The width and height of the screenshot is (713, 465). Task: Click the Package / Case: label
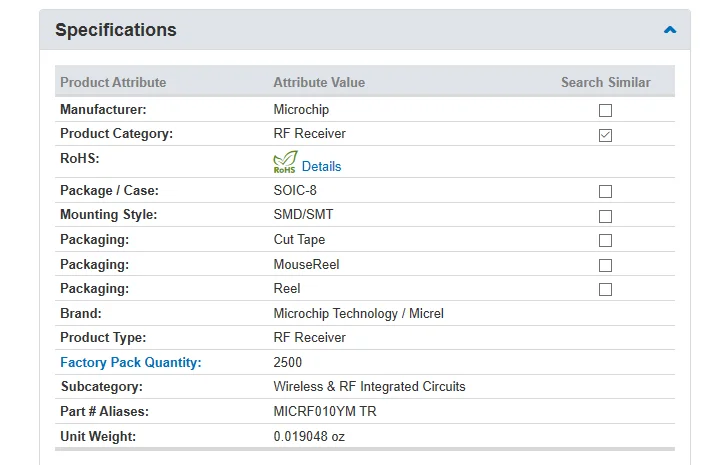(109, 190)
